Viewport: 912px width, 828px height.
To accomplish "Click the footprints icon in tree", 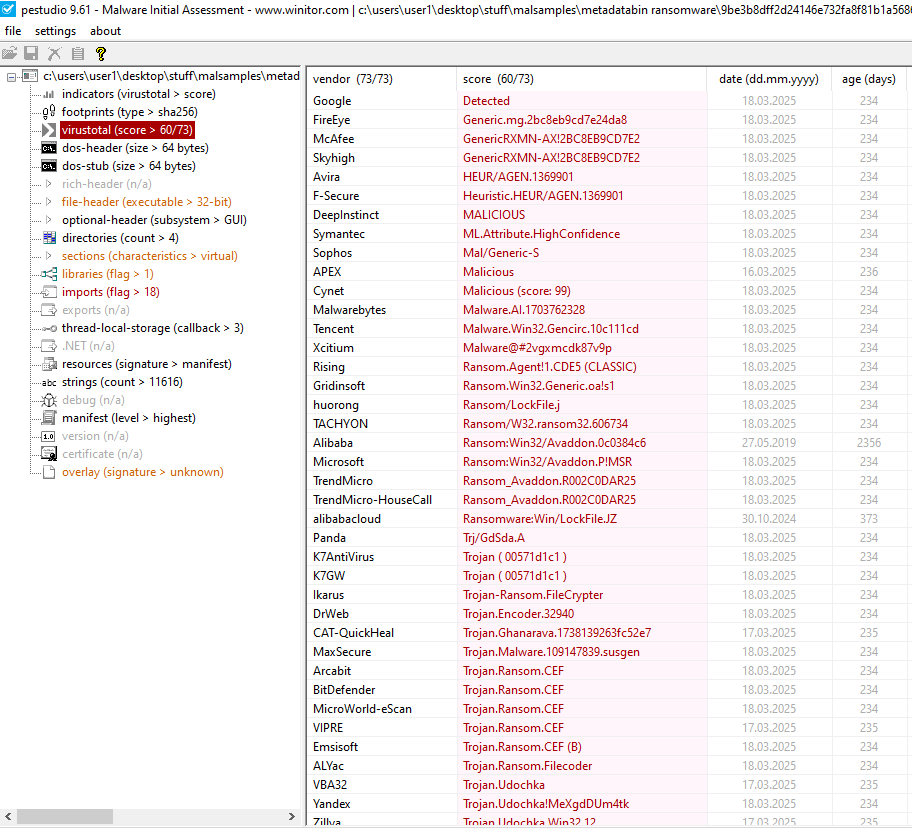I will pyautogui.click(x=49, y=112).
